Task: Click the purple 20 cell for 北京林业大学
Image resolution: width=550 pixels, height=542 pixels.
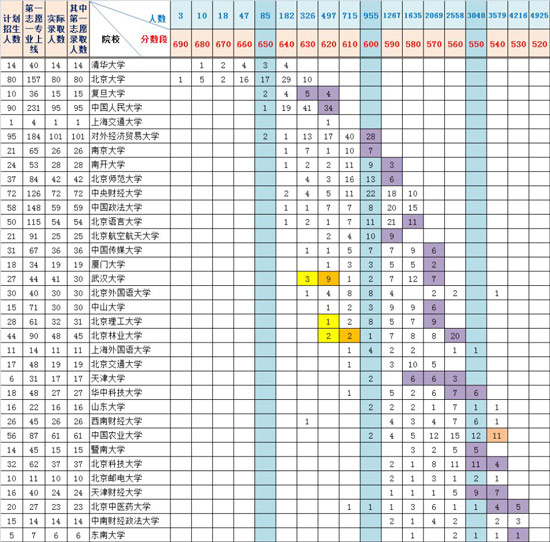Action: click(x=455, y=336)
